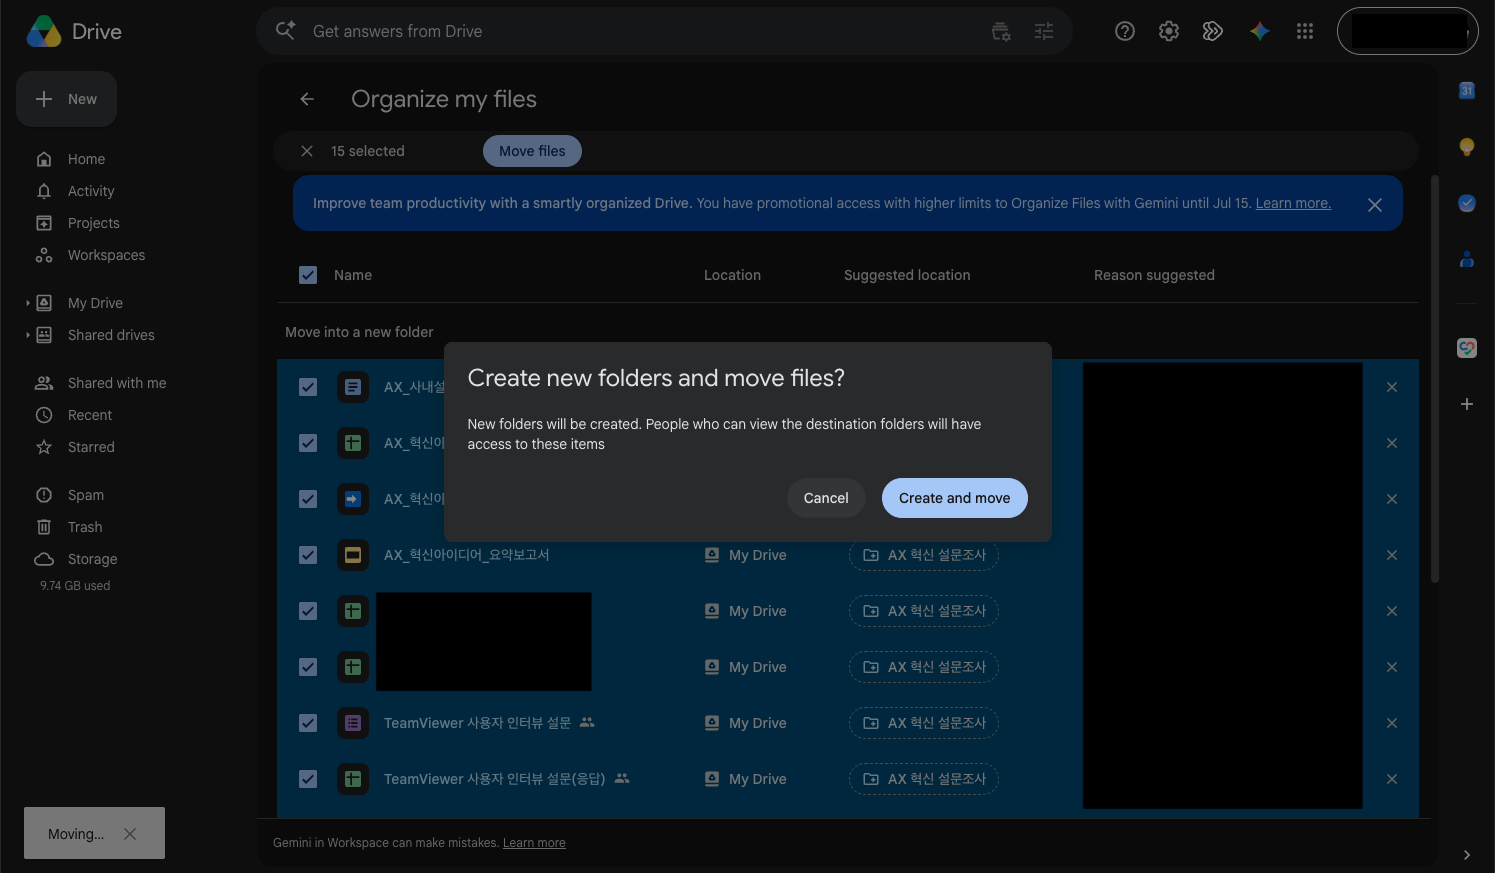The height and width of the screenshot is (873, 1495).
Task: Uncheck the TeamViewer 사용자 인터뷰 설문 checkbox
Action: [308, 723]
